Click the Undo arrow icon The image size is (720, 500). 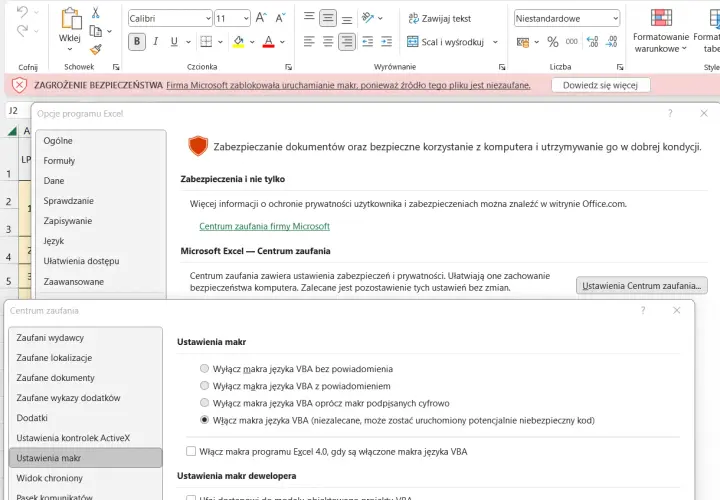coord(22,12)
